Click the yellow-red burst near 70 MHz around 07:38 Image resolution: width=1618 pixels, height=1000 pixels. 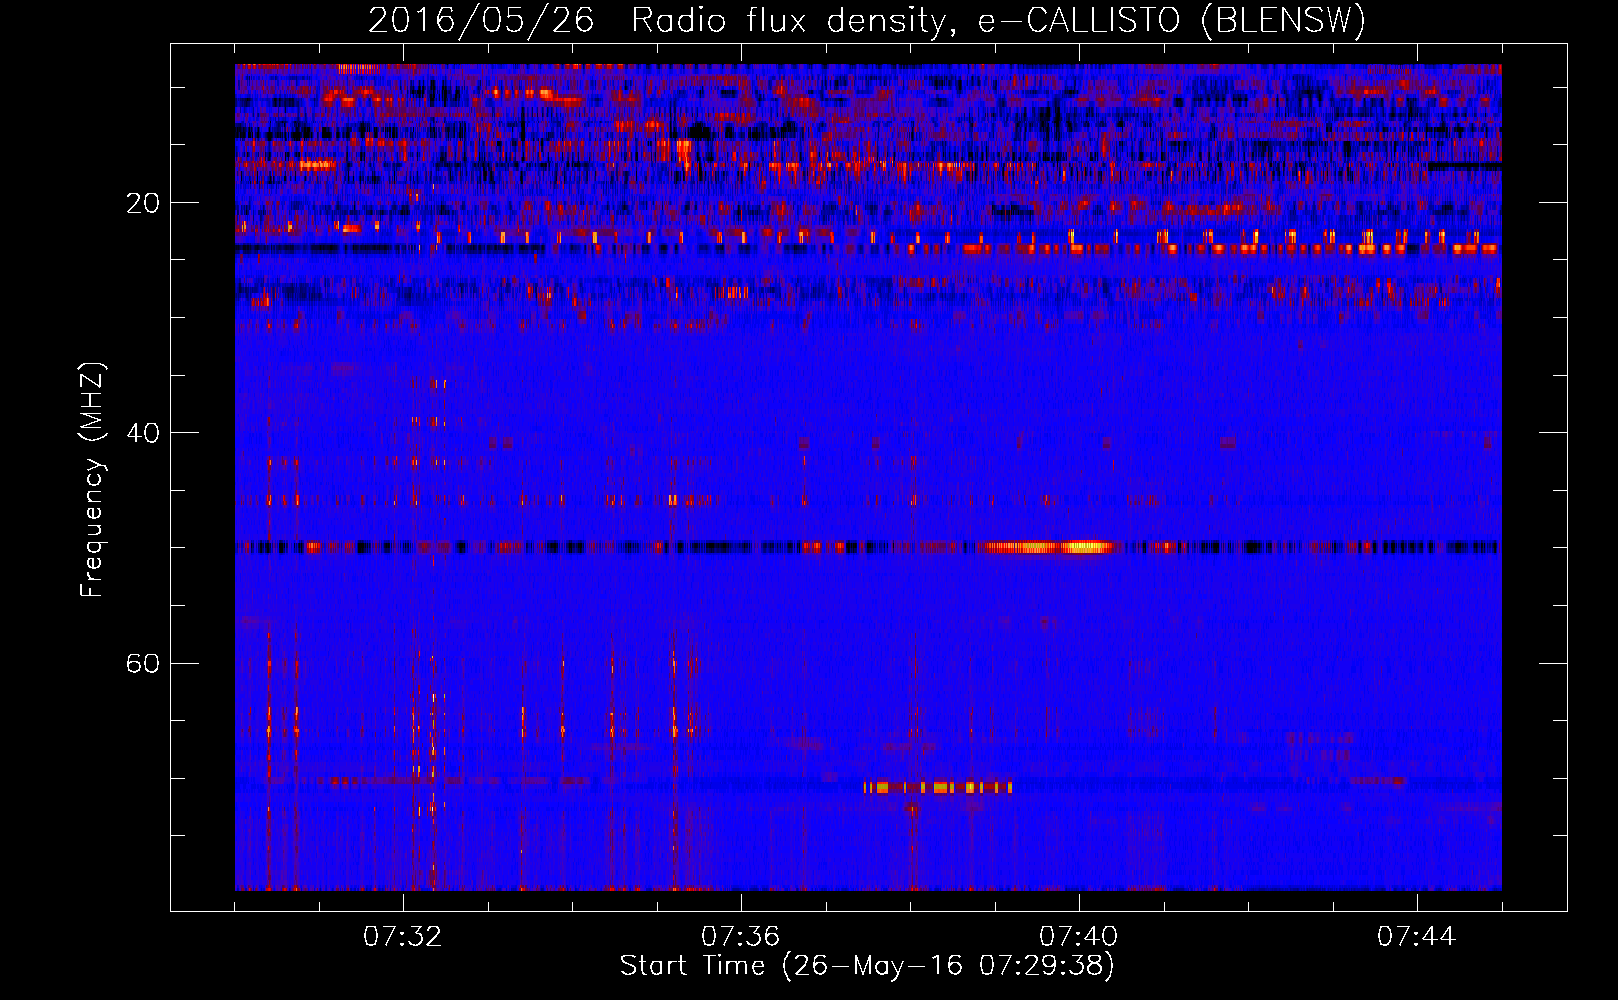coord(938,788)
